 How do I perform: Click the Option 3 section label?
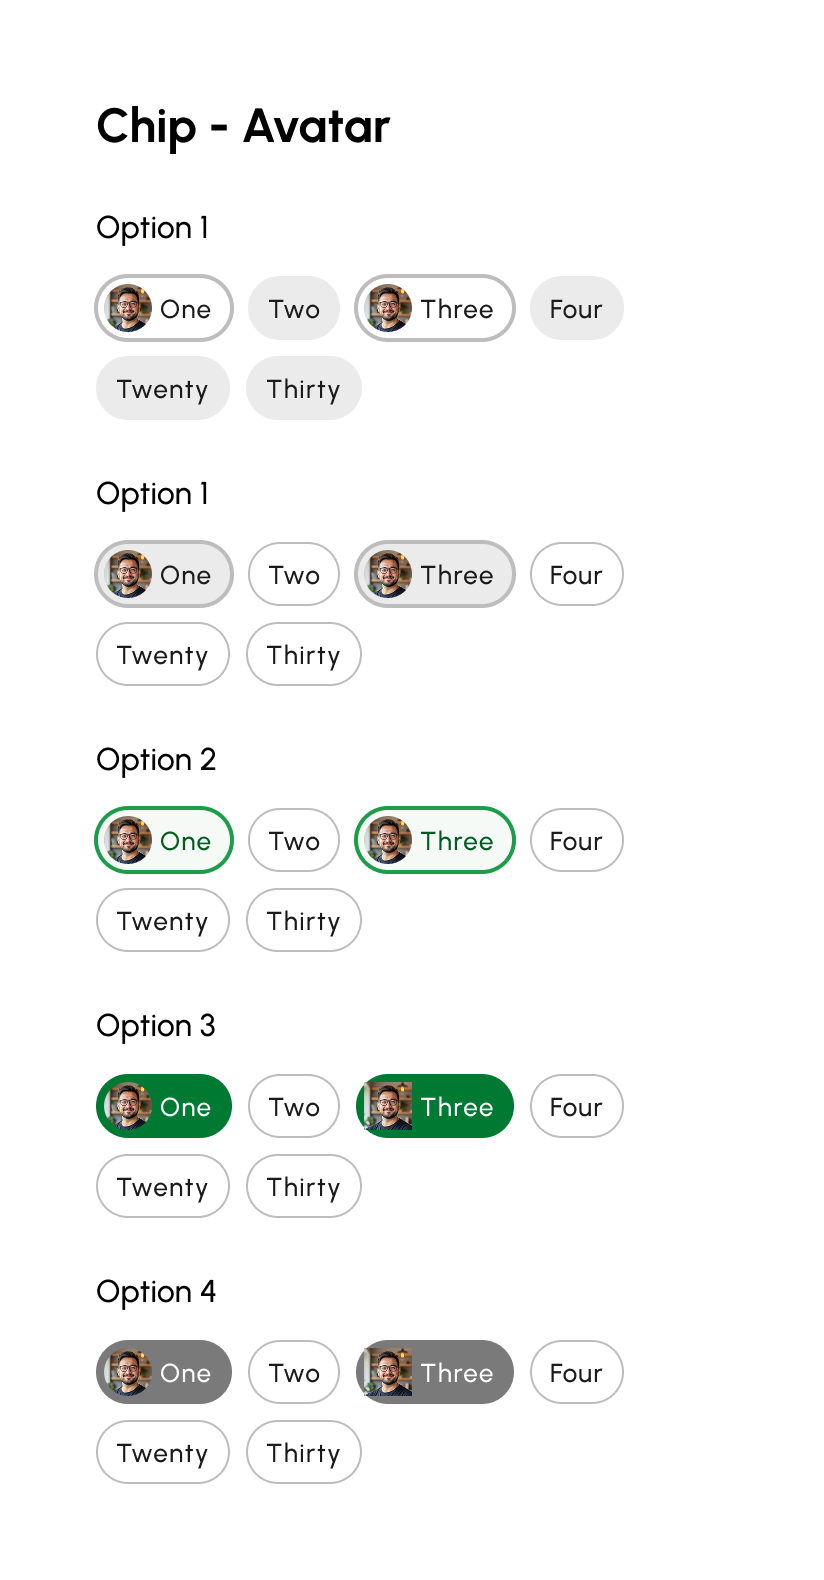tap(156, 1026)
